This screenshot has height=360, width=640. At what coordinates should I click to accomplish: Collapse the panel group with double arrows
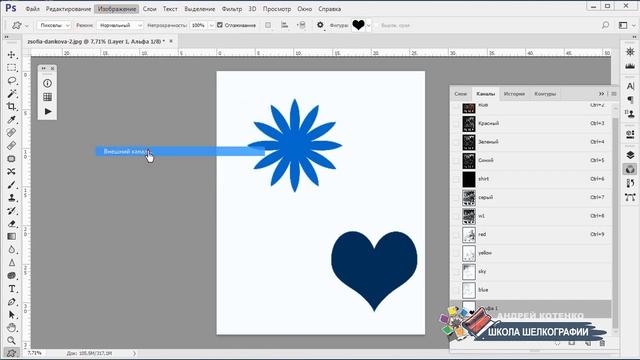coord(601,94)
